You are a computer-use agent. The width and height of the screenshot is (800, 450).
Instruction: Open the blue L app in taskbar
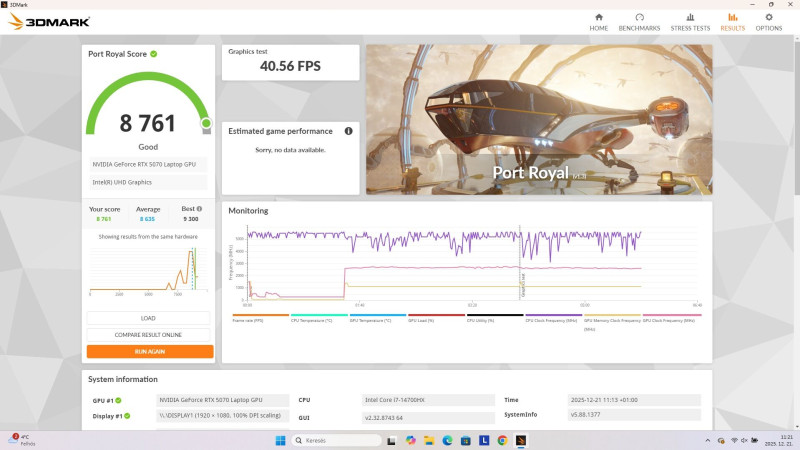pos(484,440)
